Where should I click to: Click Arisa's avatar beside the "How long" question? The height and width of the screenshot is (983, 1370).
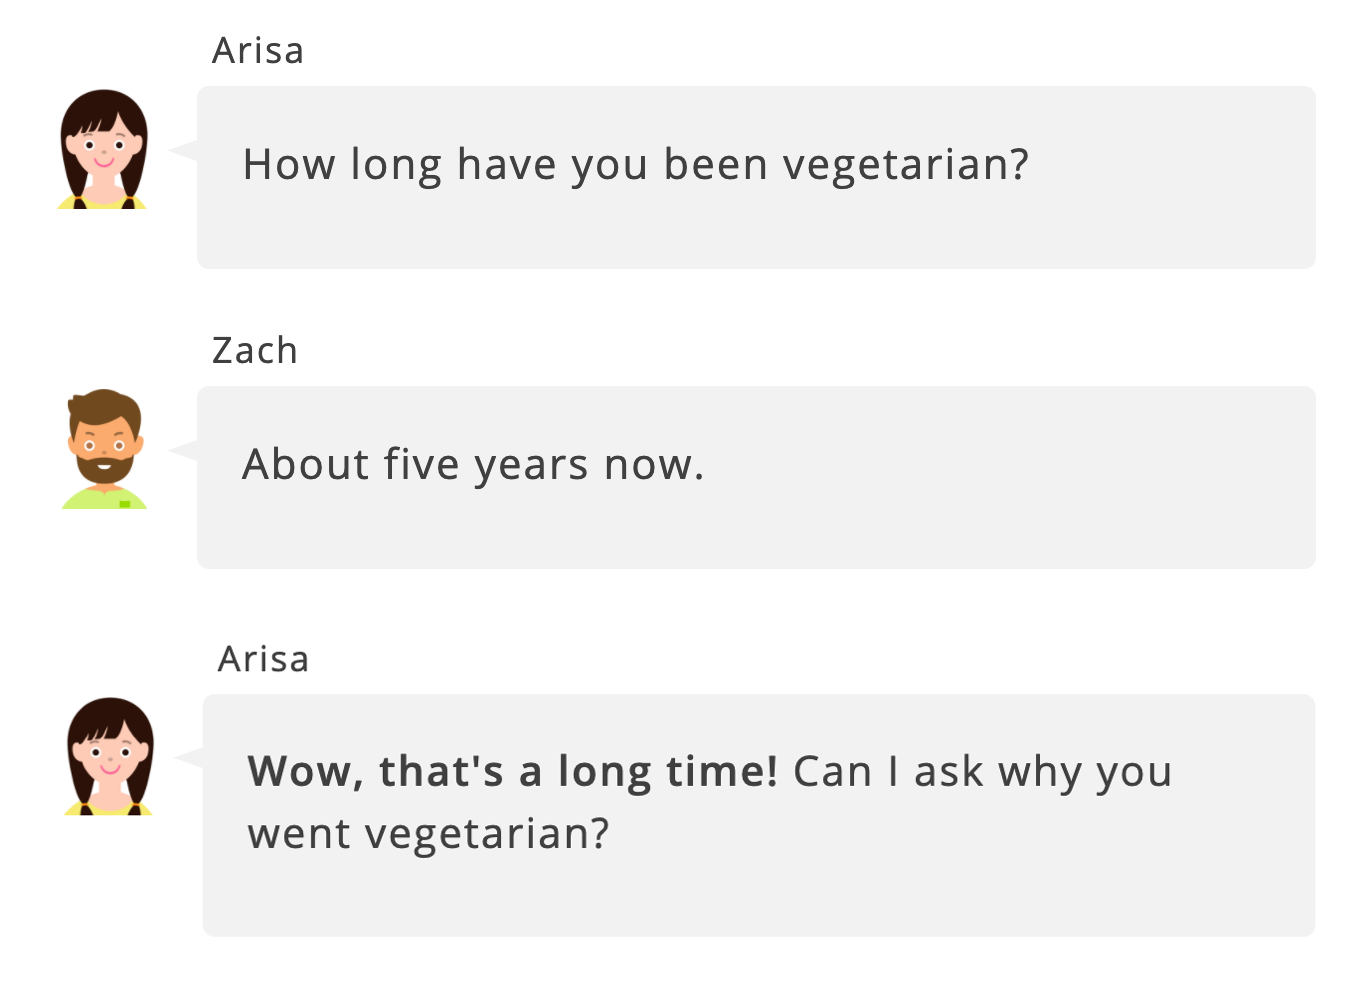point(103,149)
